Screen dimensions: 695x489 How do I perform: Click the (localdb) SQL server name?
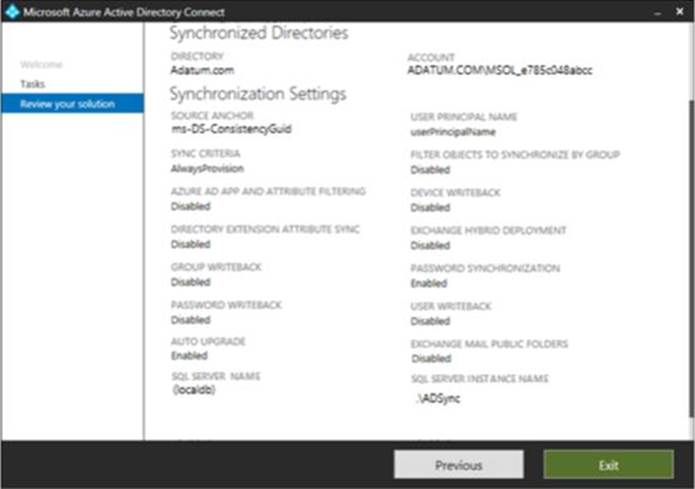pyautogui.click(x=194, y=390)
